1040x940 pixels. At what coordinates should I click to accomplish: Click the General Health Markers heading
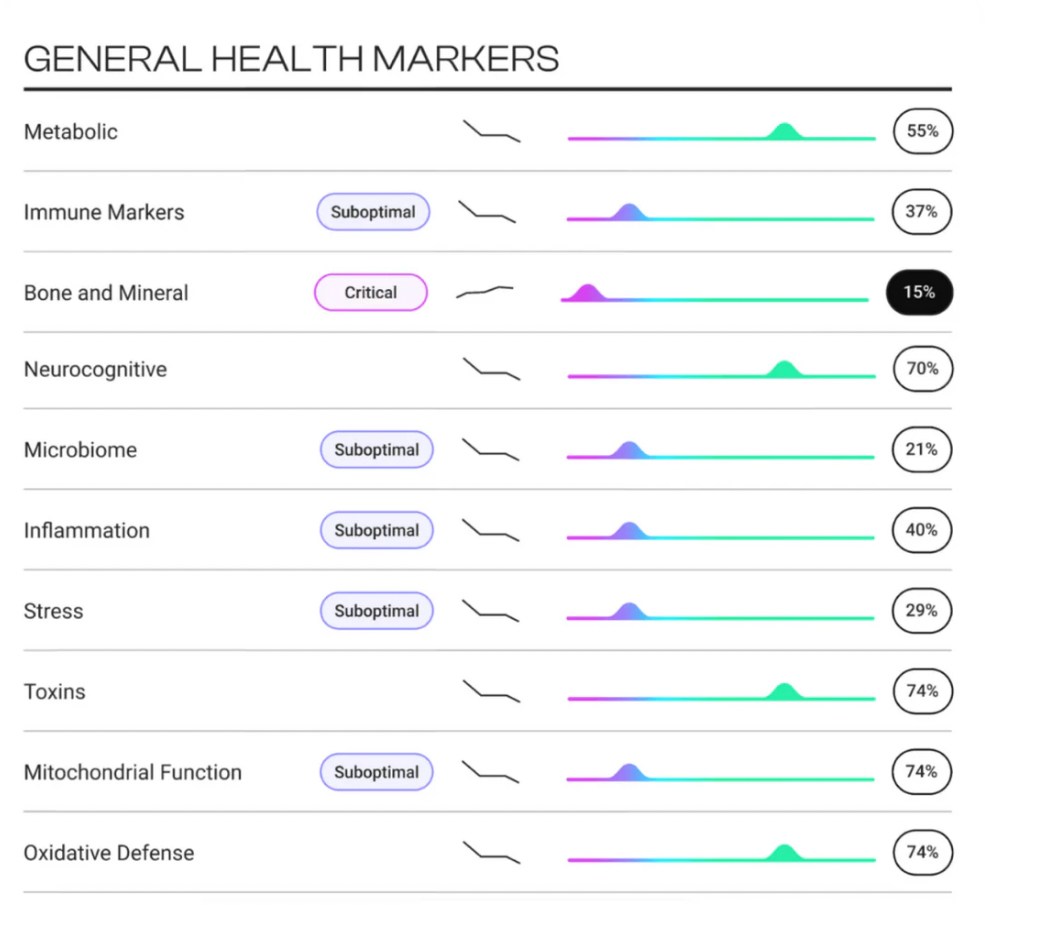[291, 58]
